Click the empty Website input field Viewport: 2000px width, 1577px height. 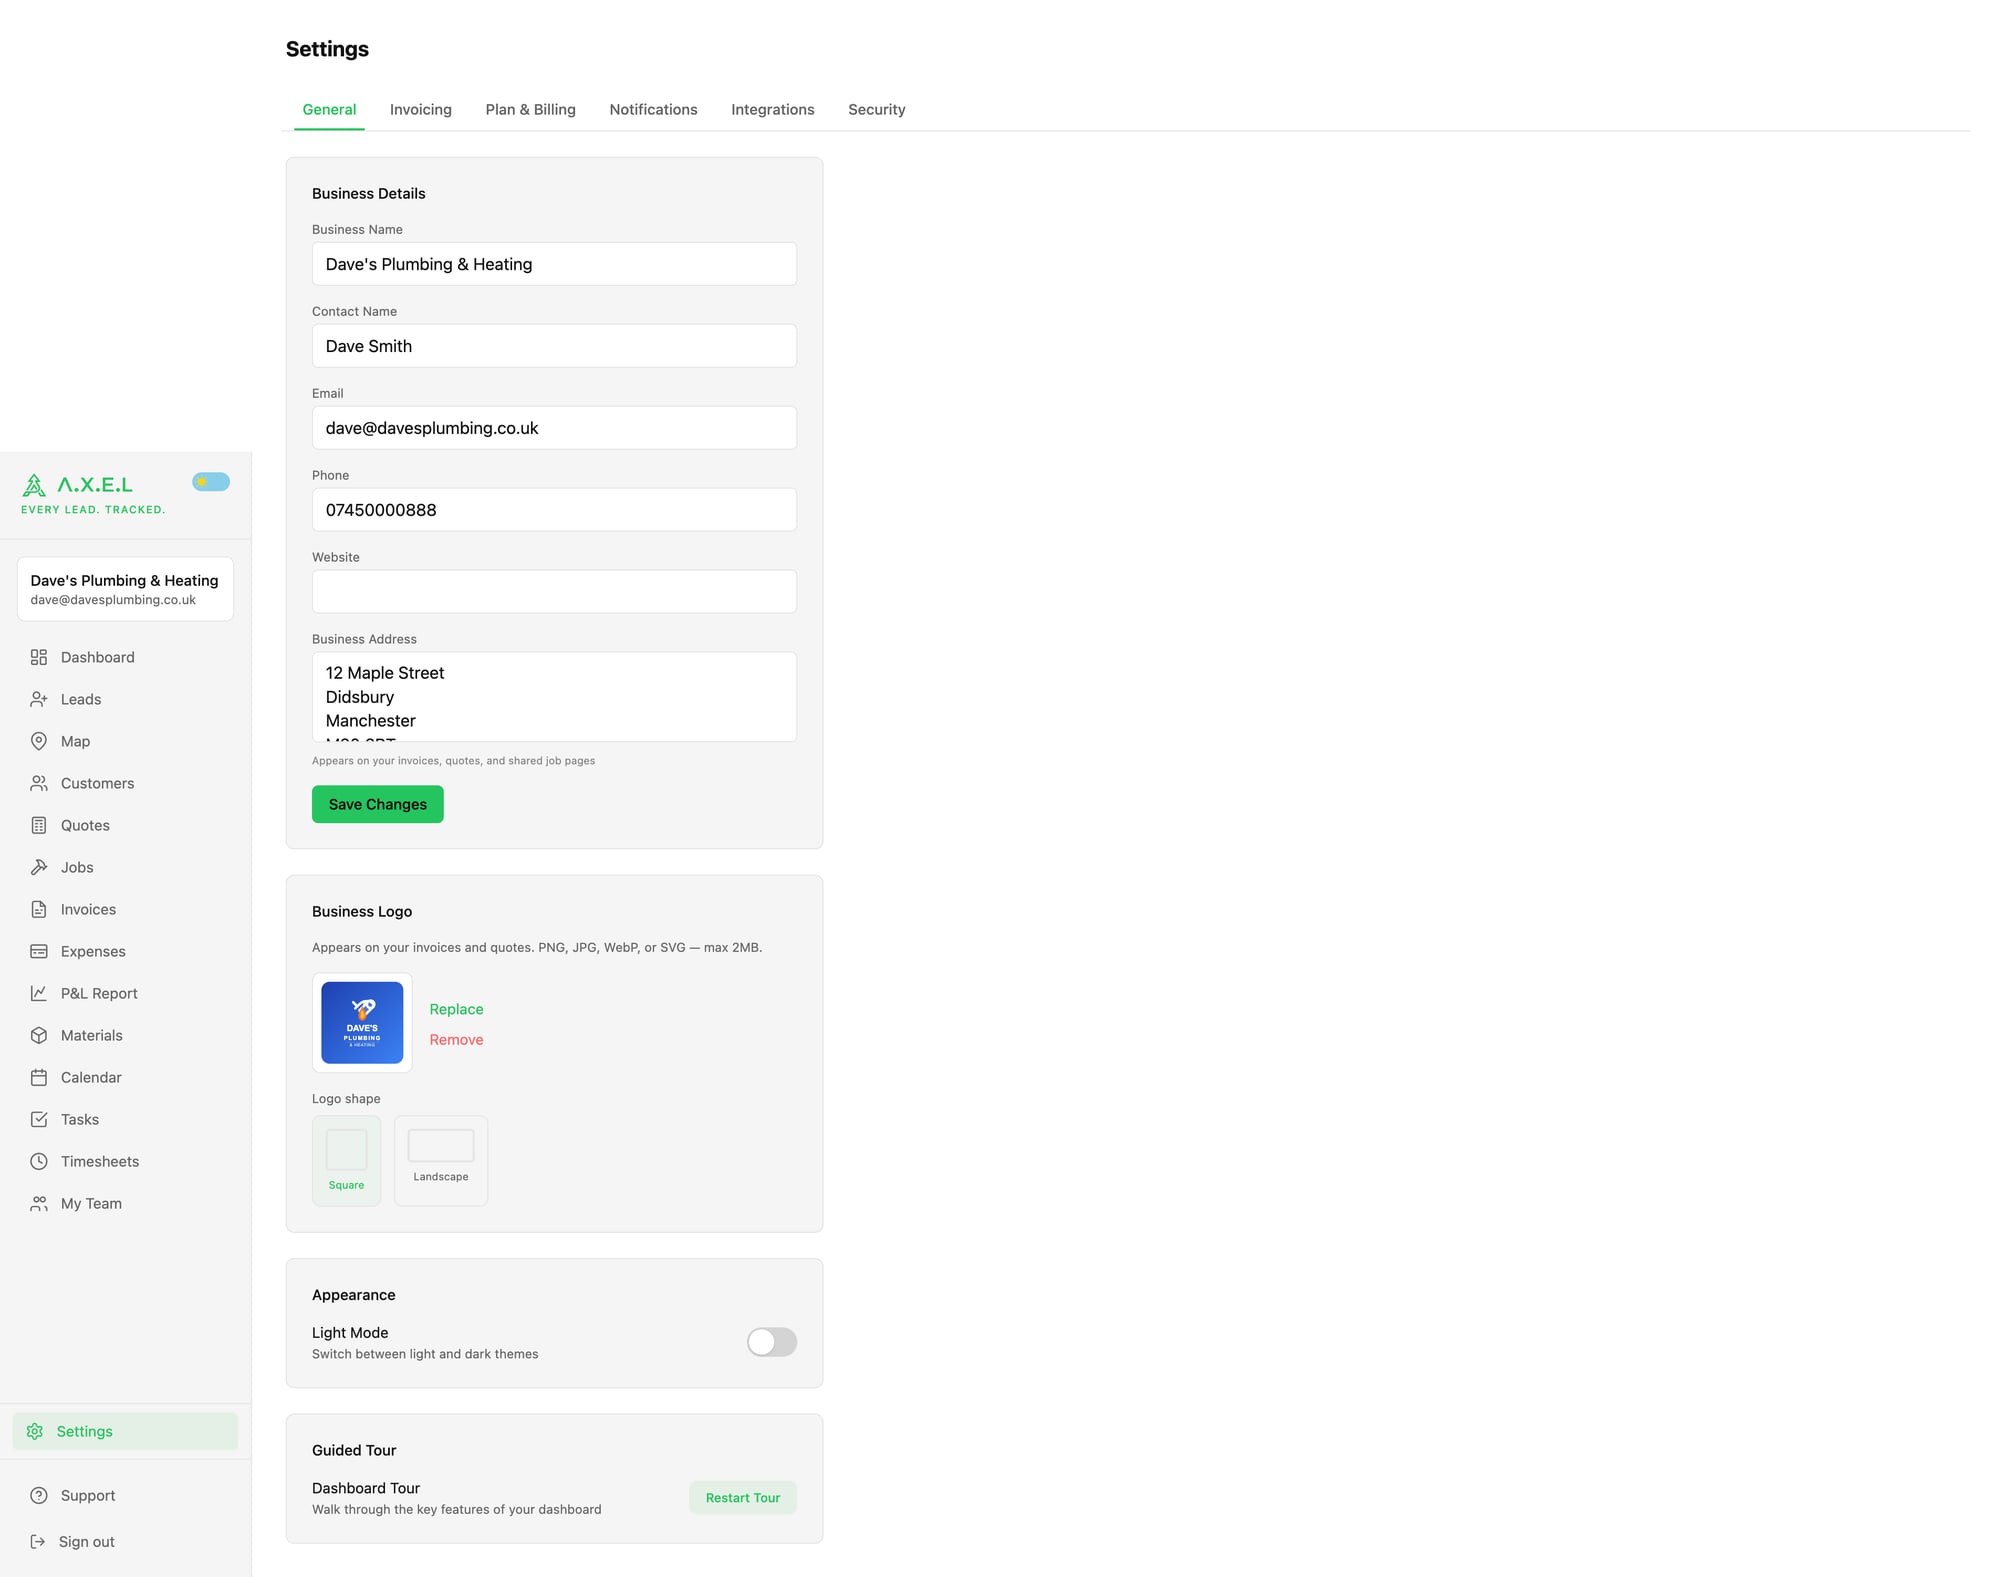554,591
